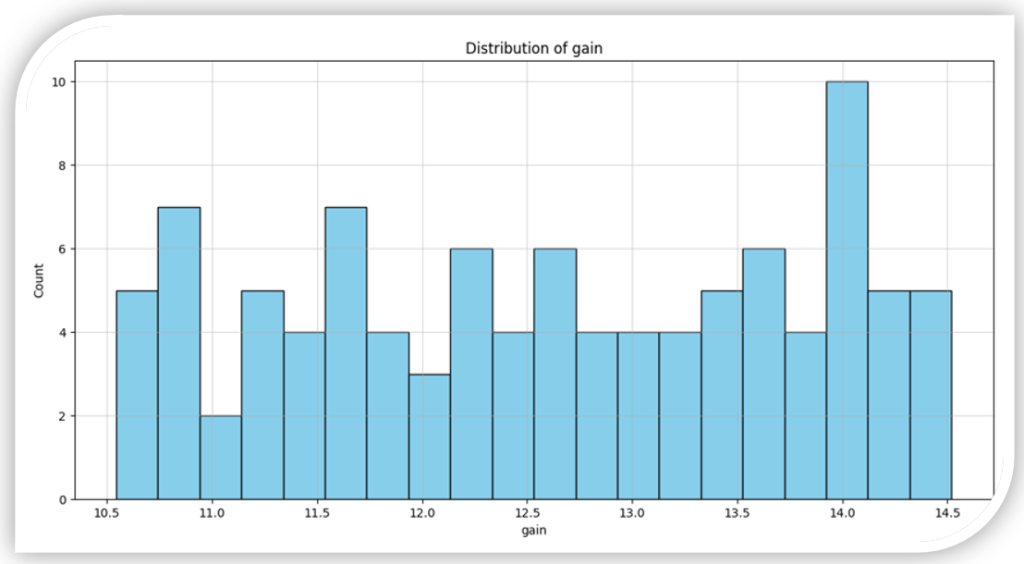1024x564 pixels.
Task: Select the first histogram bar near 10.6
Action: point(137,395)
